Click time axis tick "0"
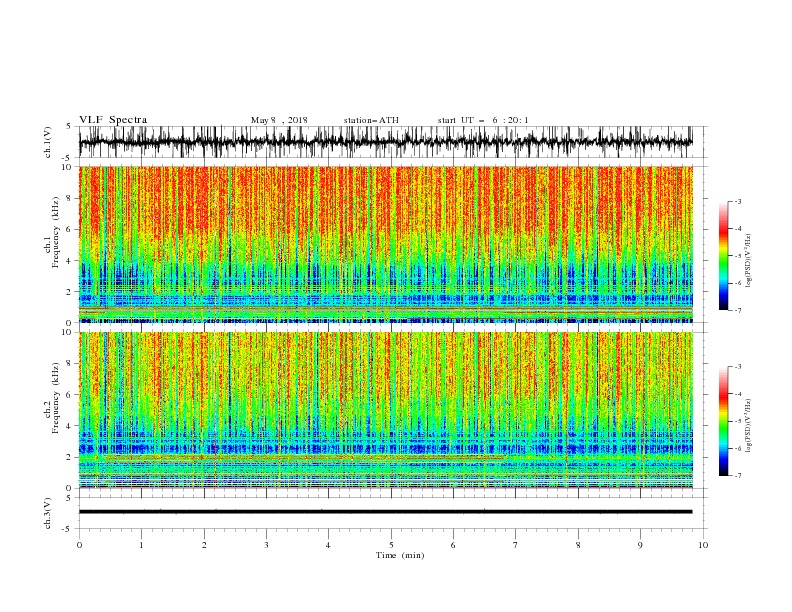Viewport: 792px width, 612px height. click(79, 545)
